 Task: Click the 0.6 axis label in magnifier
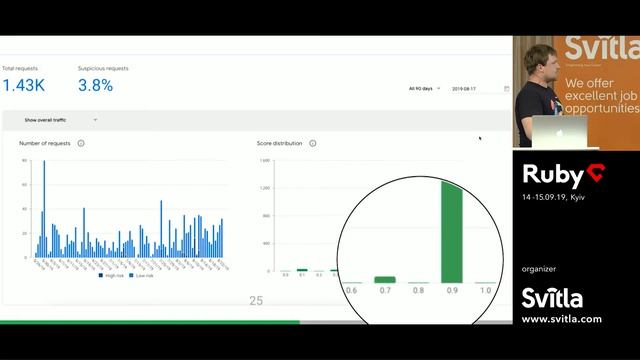pos(351,290)
